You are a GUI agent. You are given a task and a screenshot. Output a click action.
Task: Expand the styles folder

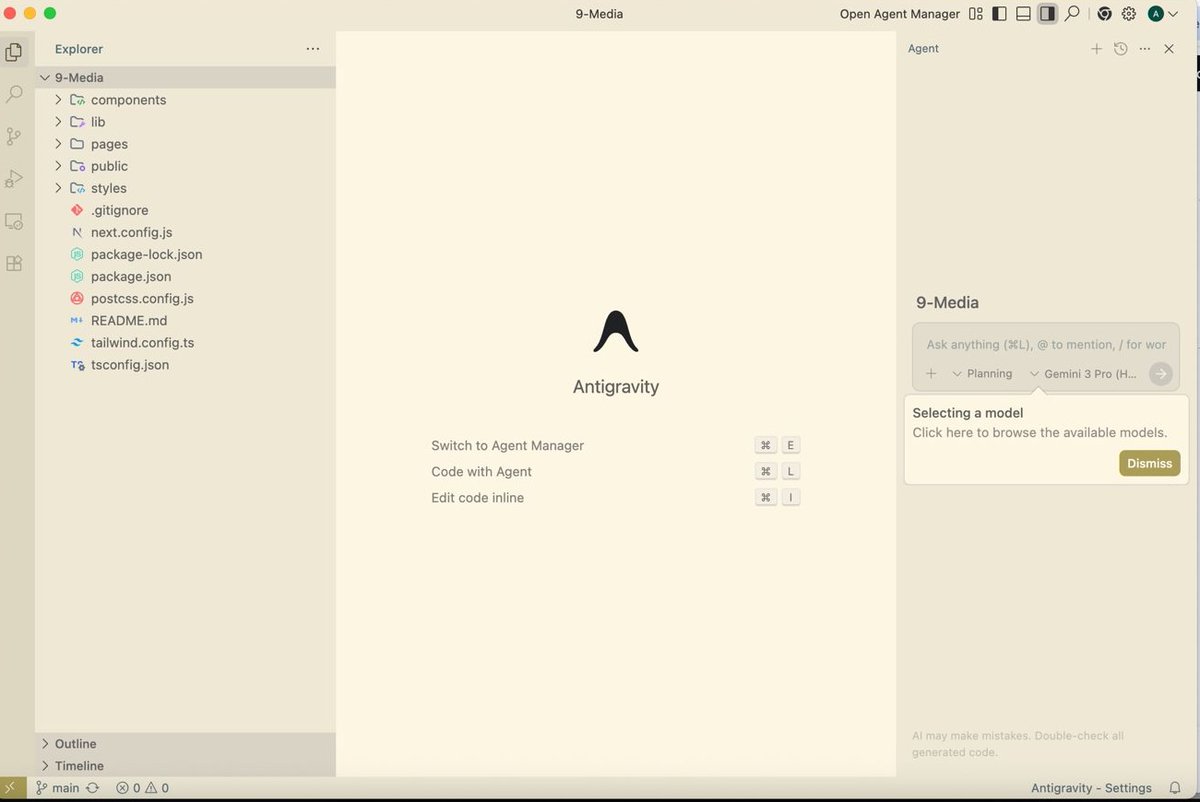[185, 188]
